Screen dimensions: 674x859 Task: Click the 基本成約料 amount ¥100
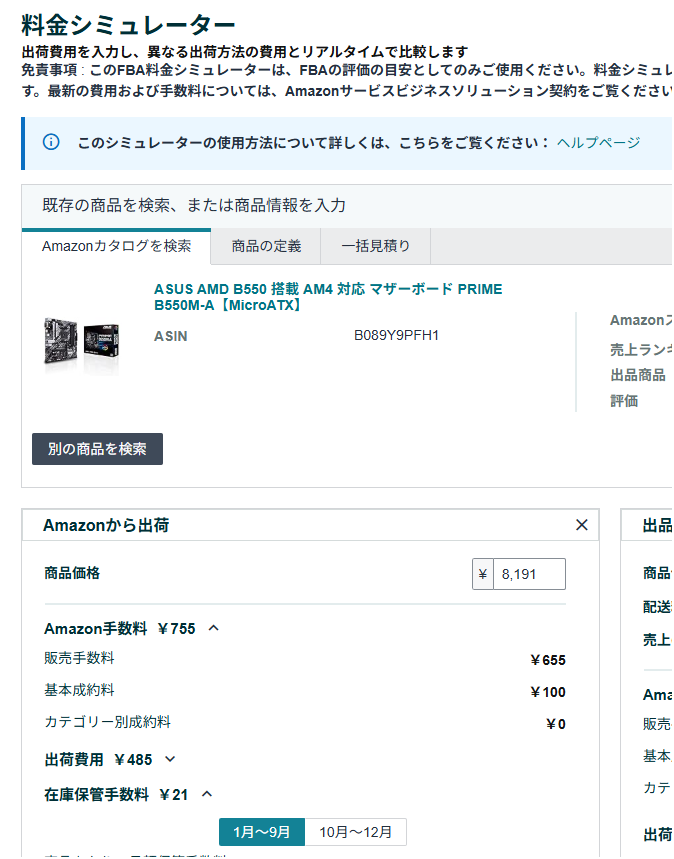pos(547,692)
